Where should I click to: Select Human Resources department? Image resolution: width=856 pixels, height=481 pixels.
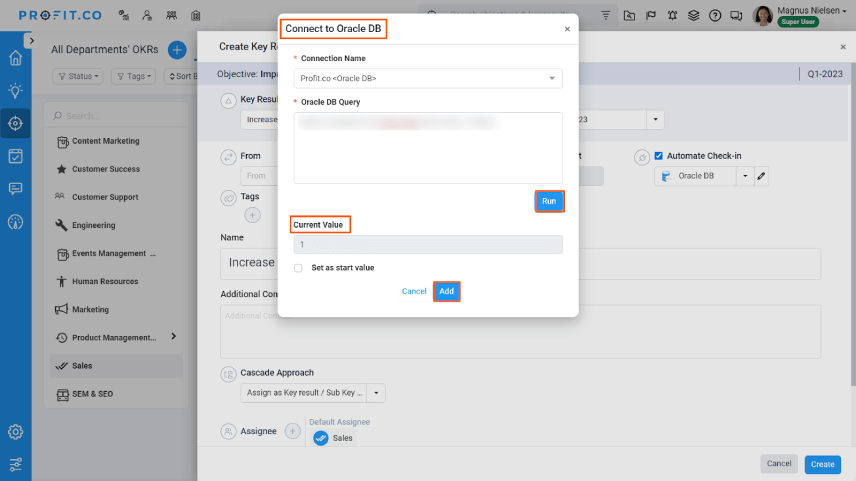116,281
